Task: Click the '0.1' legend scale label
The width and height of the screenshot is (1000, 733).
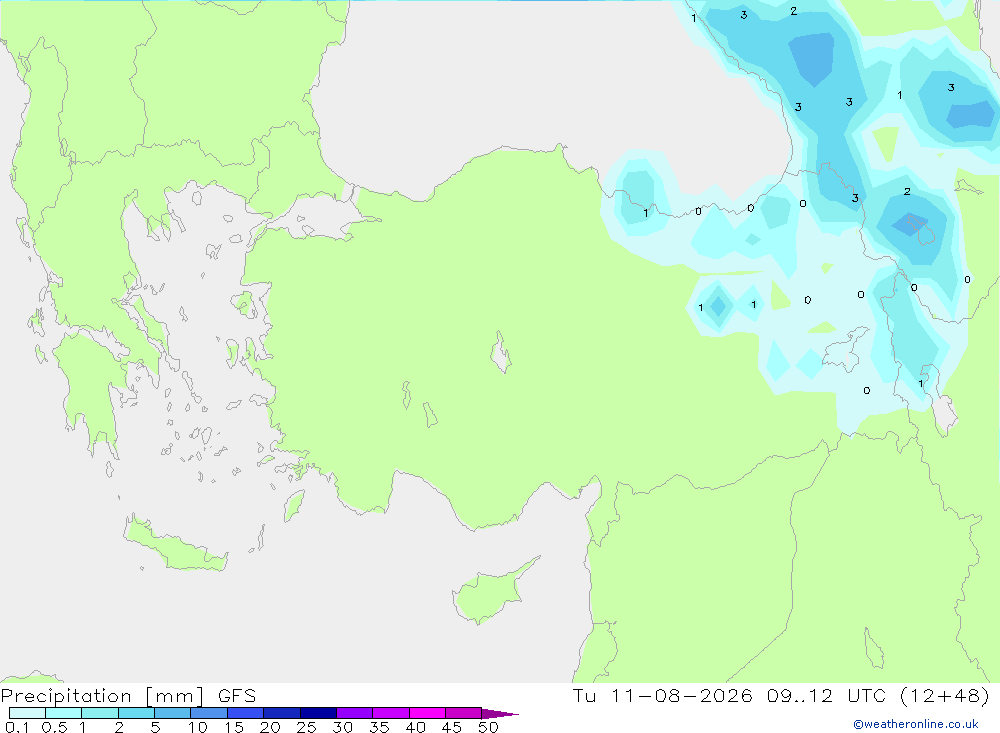Action: click(x=17, y=727)
